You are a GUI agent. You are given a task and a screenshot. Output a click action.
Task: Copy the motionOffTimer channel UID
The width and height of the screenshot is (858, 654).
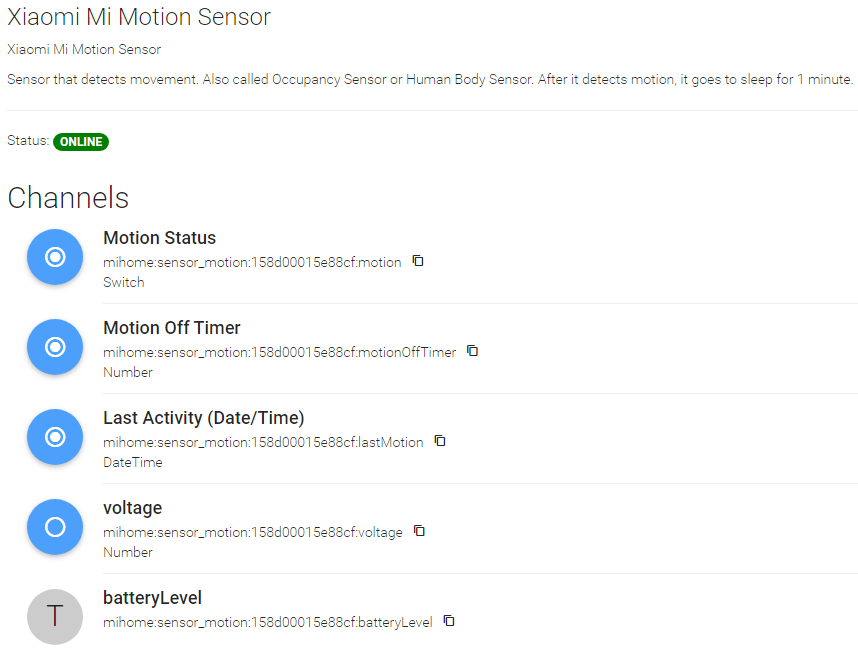473,351
